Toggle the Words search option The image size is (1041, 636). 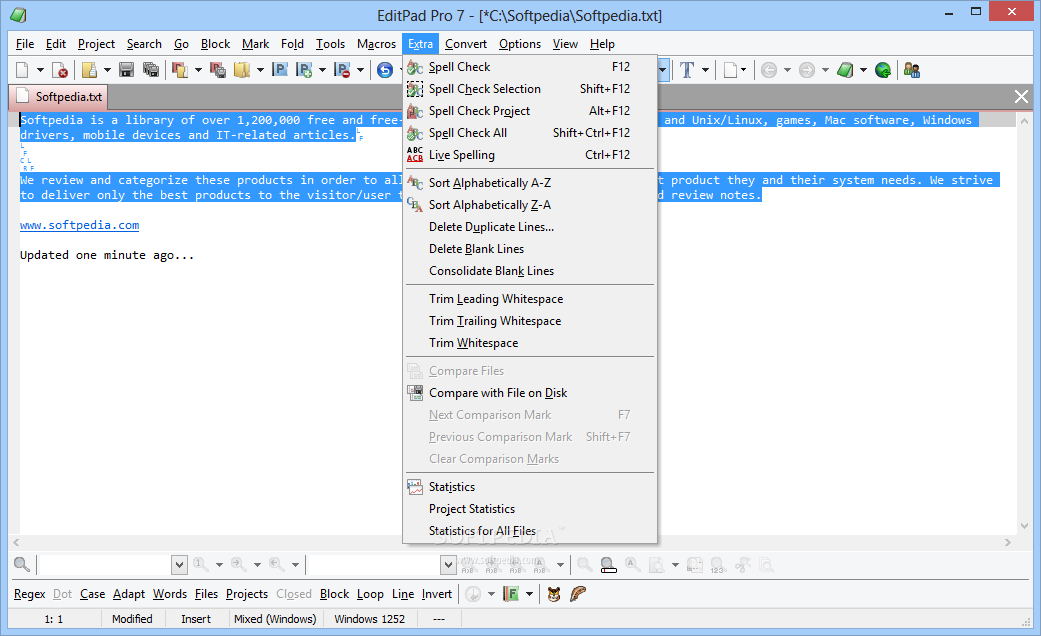170,594
